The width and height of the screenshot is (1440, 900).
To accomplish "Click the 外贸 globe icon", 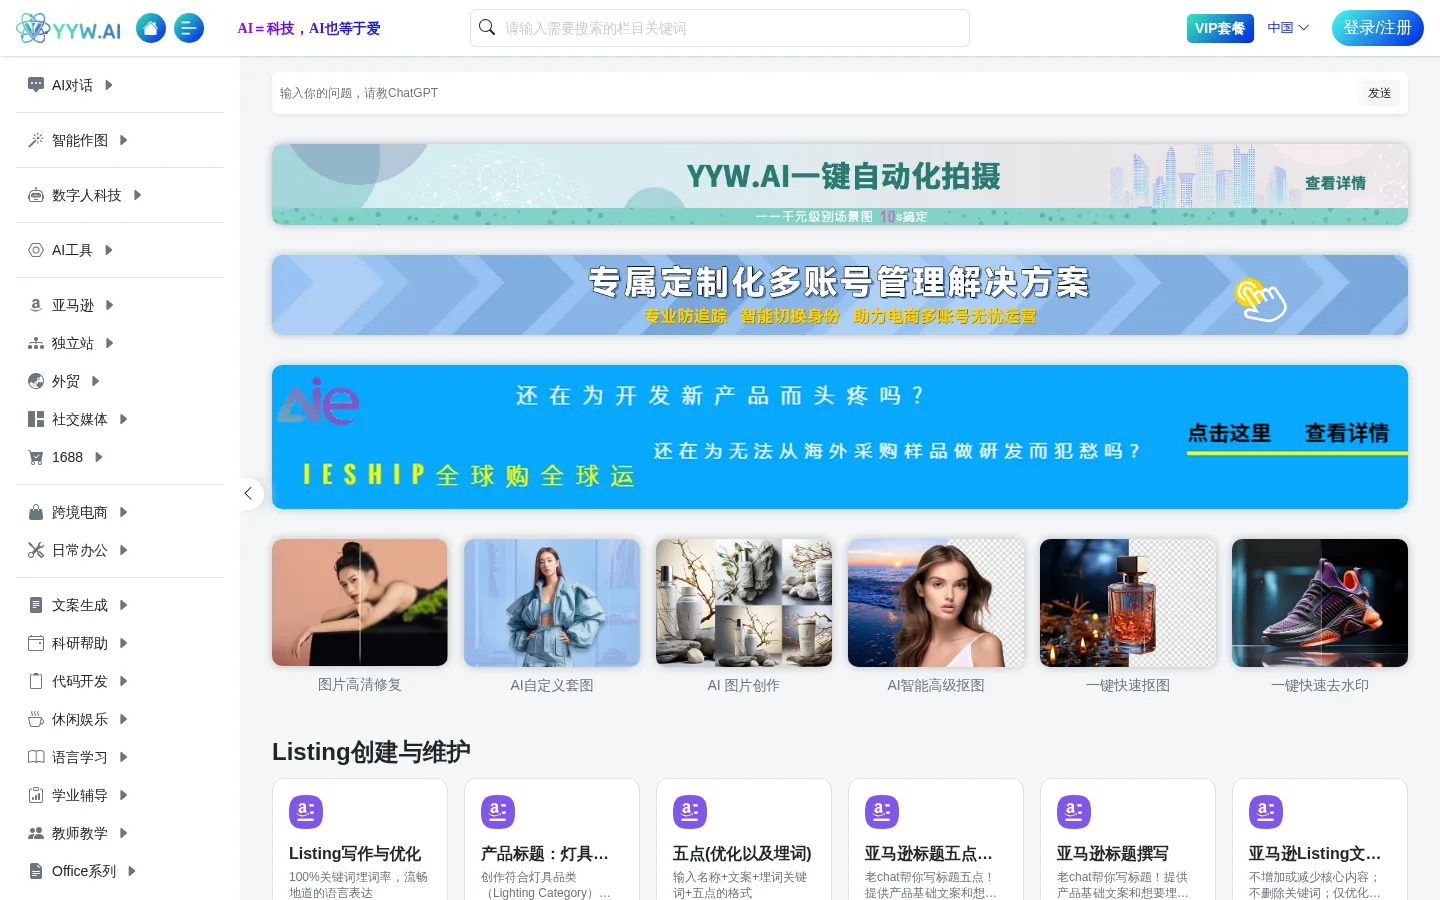I will [36, 381].
